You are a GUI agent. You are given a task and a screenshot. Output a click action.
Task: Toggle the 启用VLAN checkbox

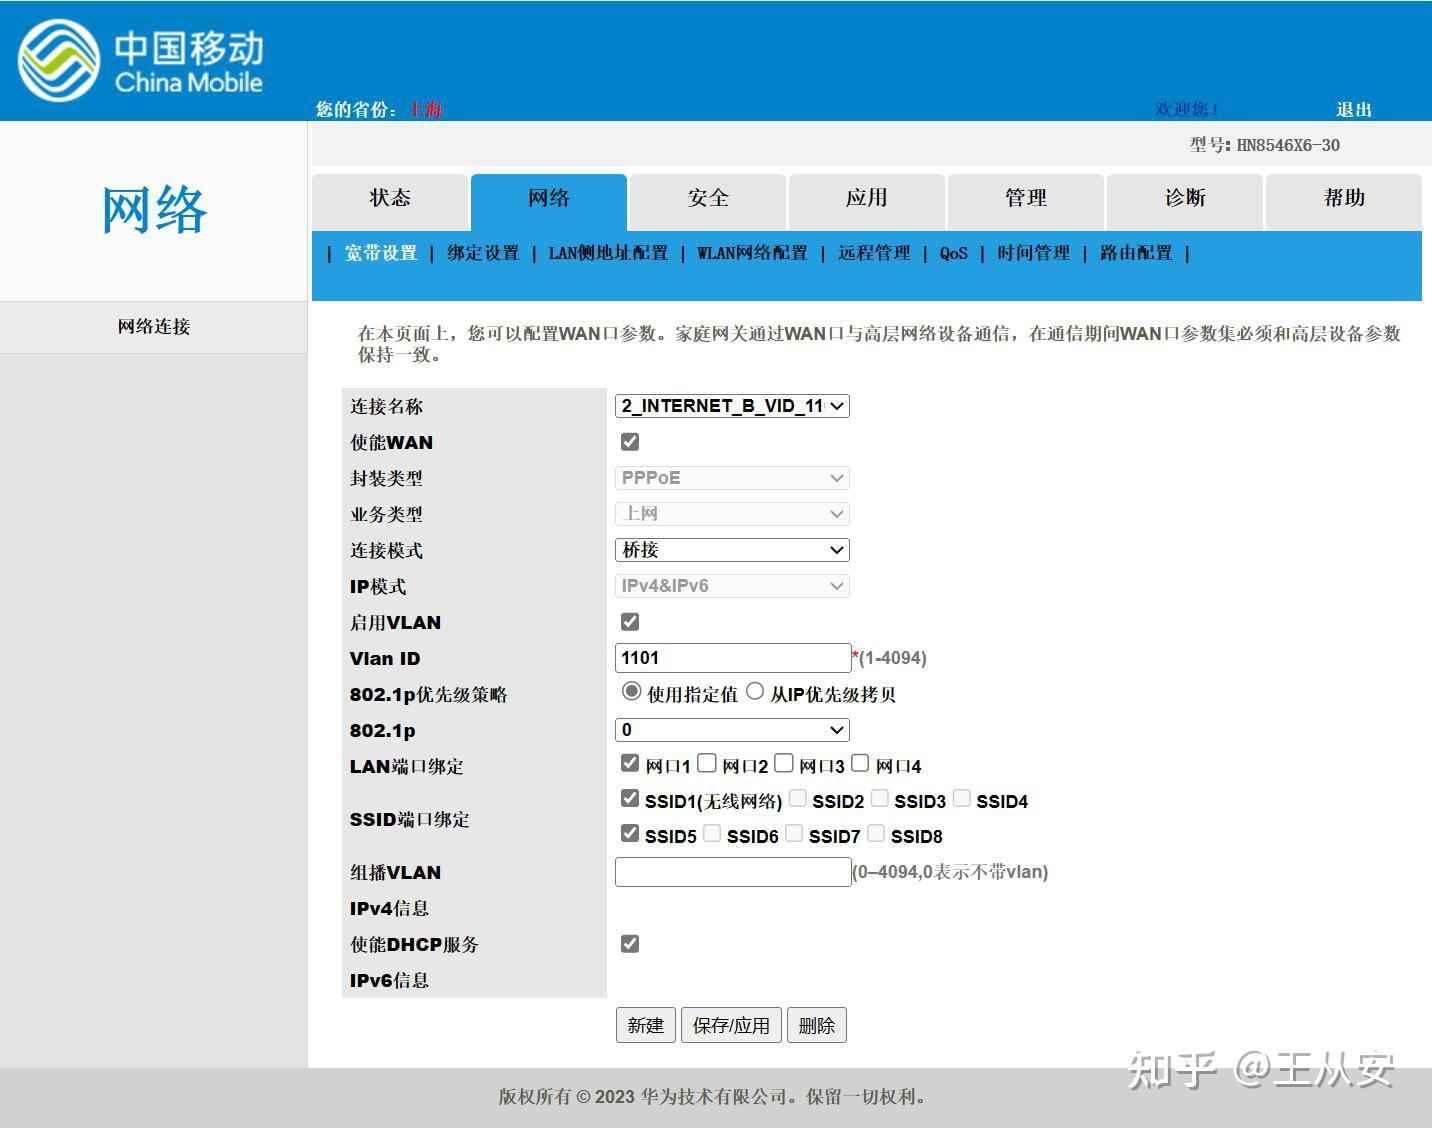pos(630,622)
